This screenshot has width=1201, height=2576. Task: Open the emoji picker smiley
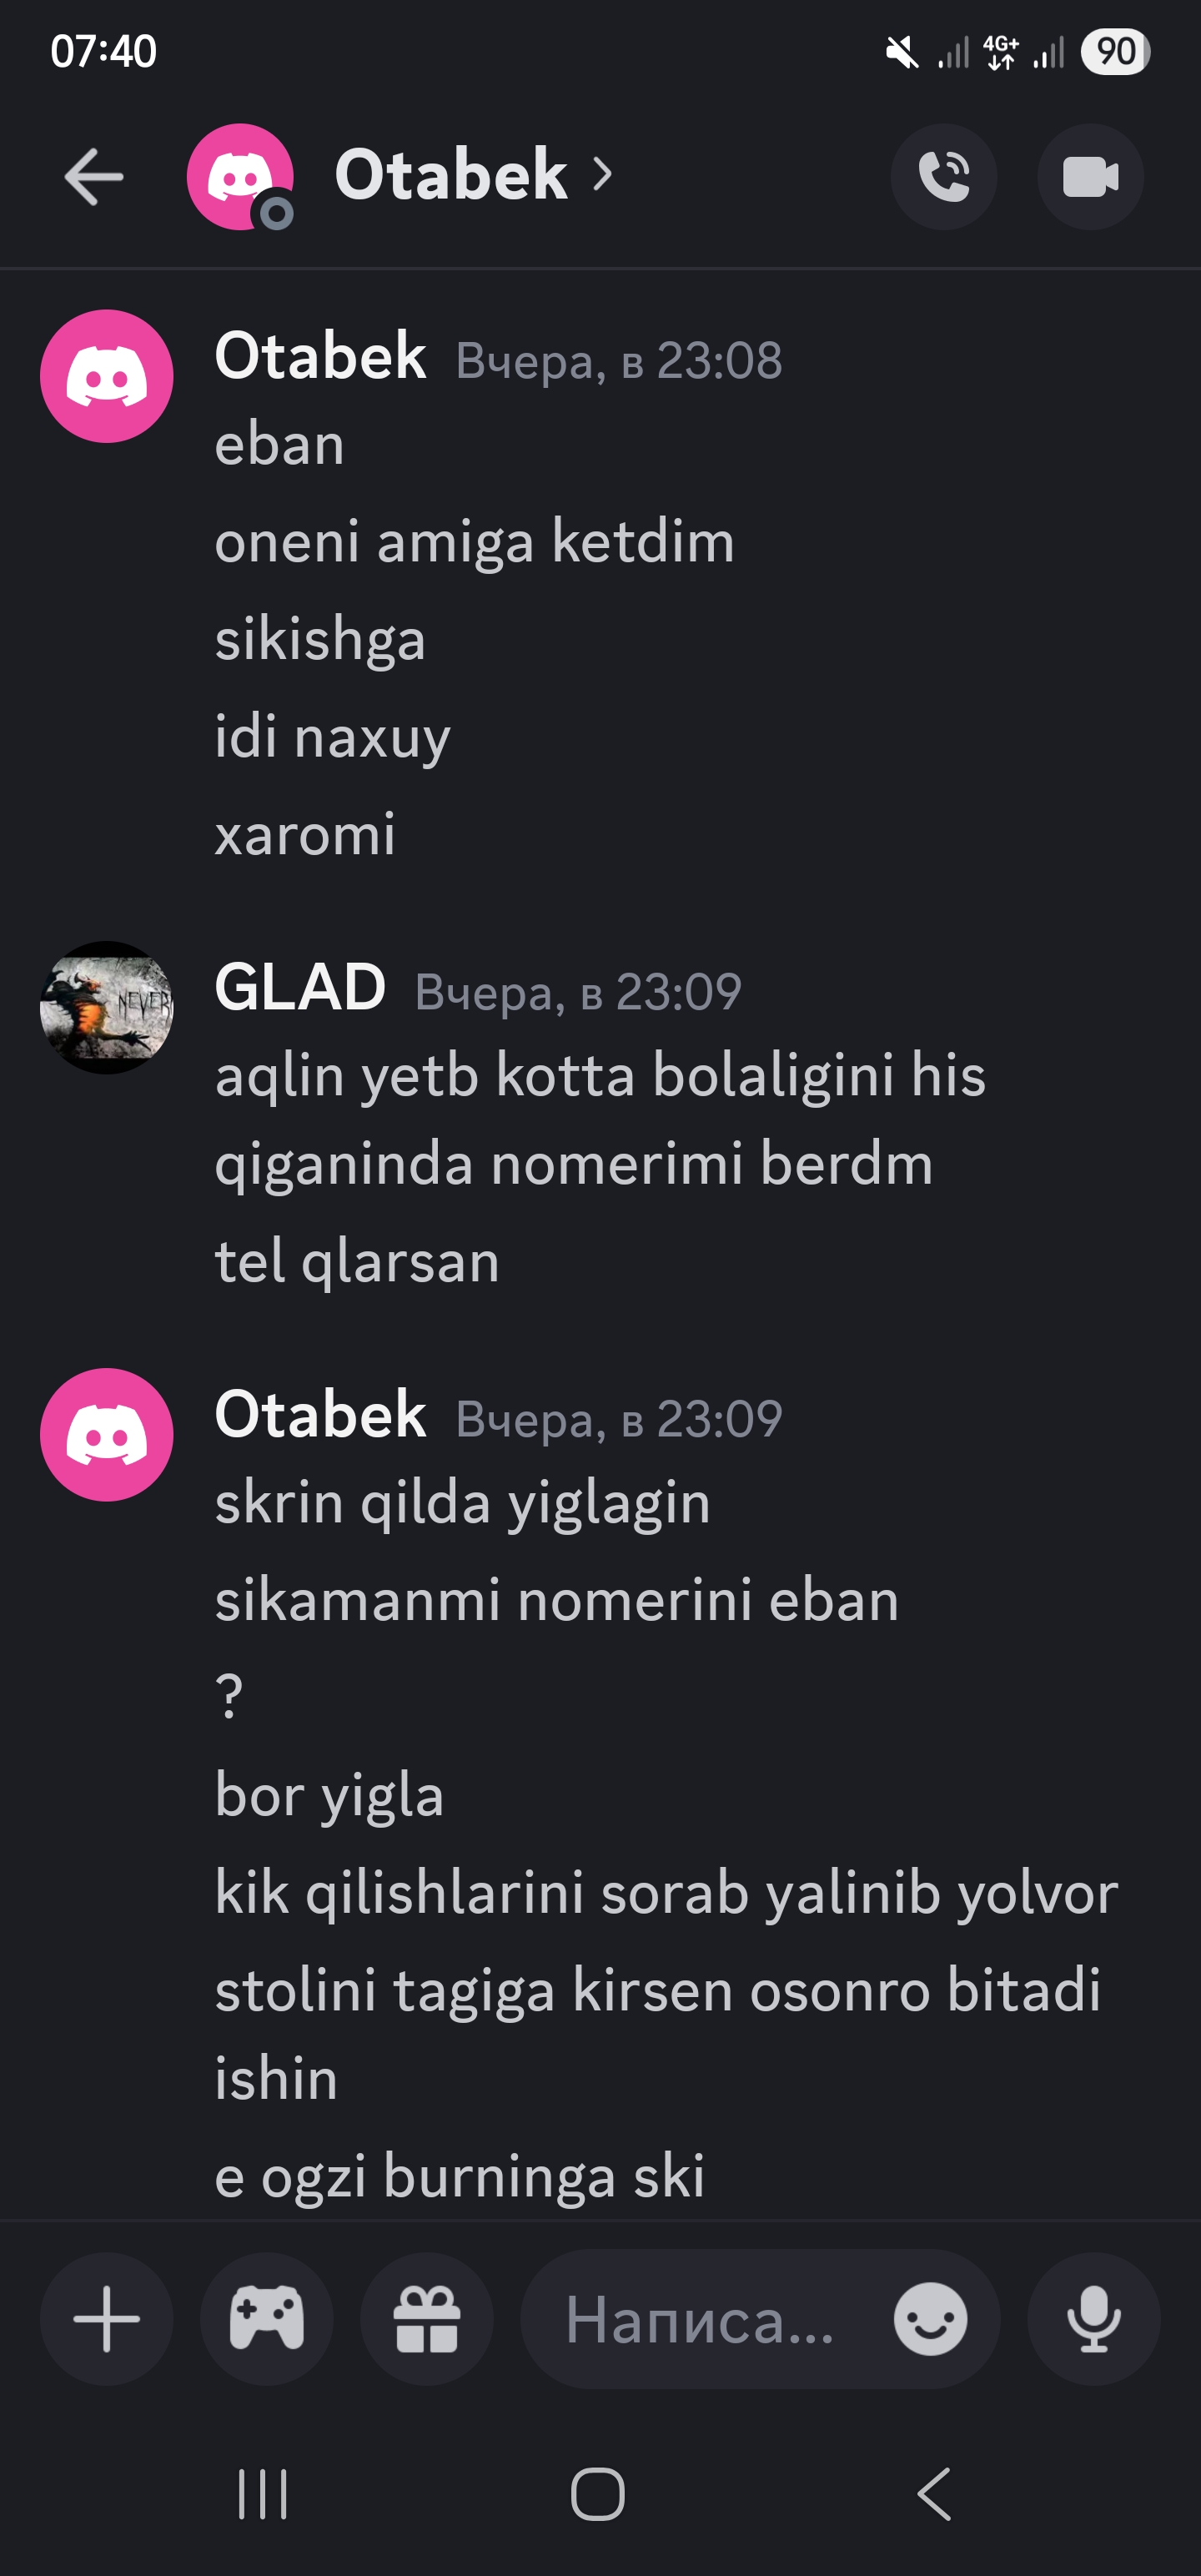tap(930, 2319)
